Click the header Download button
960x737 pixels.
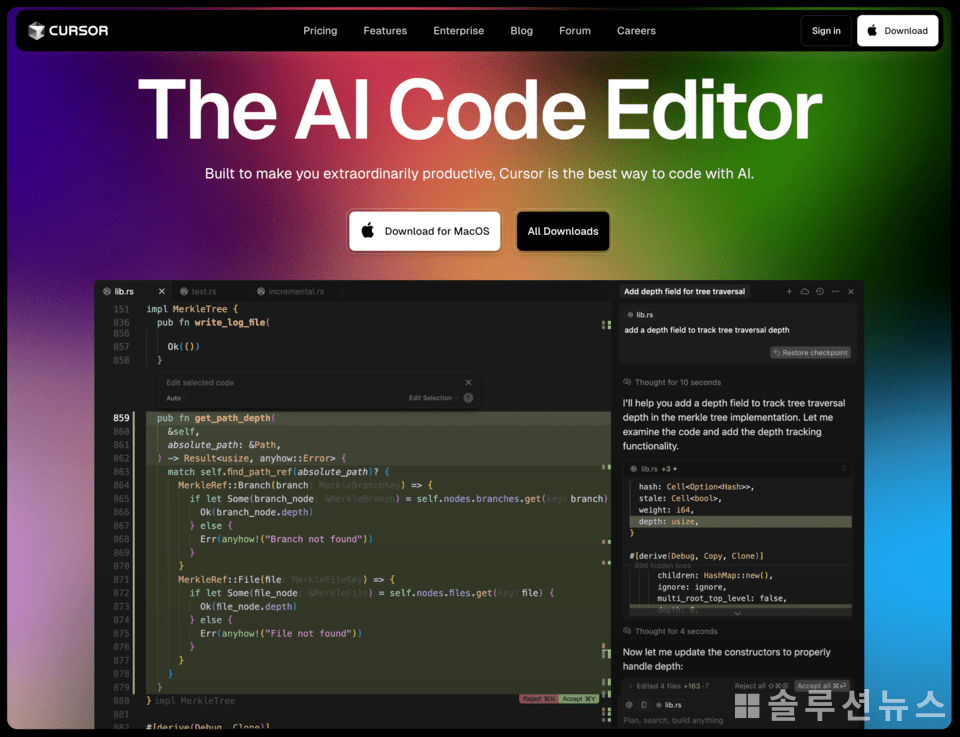[x=898, y=31]
